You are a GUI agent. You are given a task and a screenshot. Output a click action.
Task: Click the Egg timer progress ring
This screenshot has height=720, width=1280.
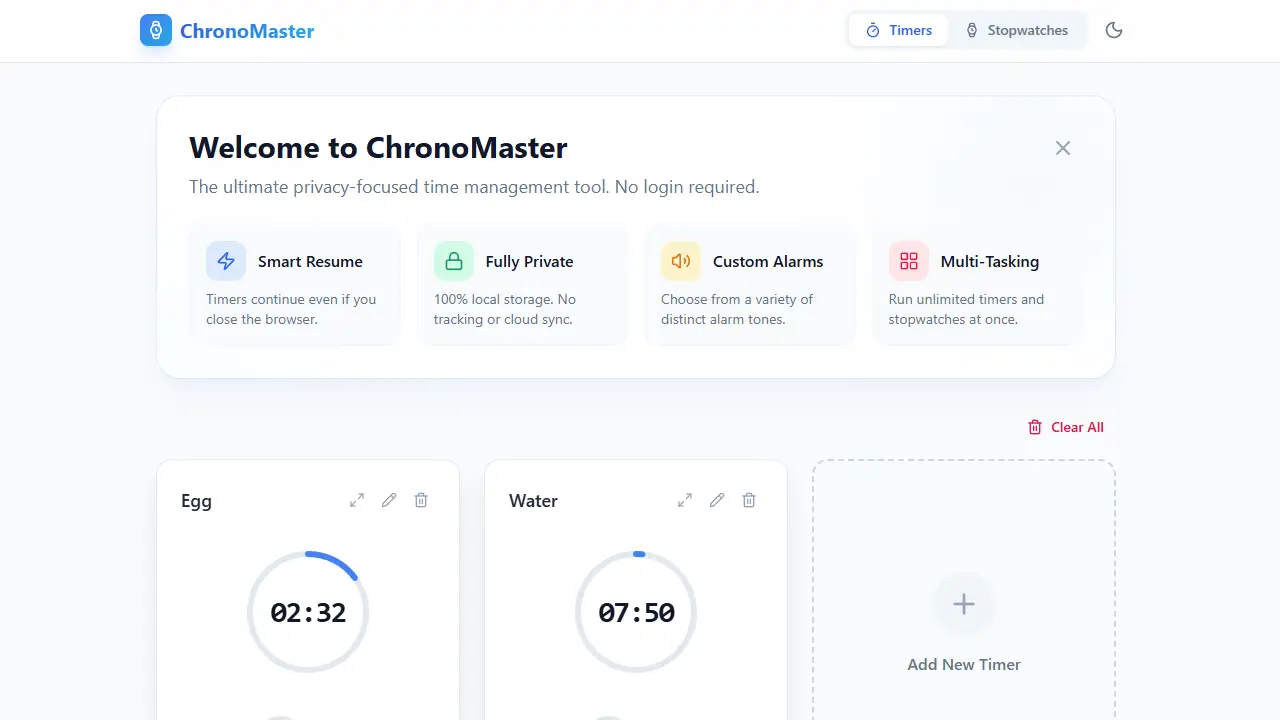pos(308,612)
